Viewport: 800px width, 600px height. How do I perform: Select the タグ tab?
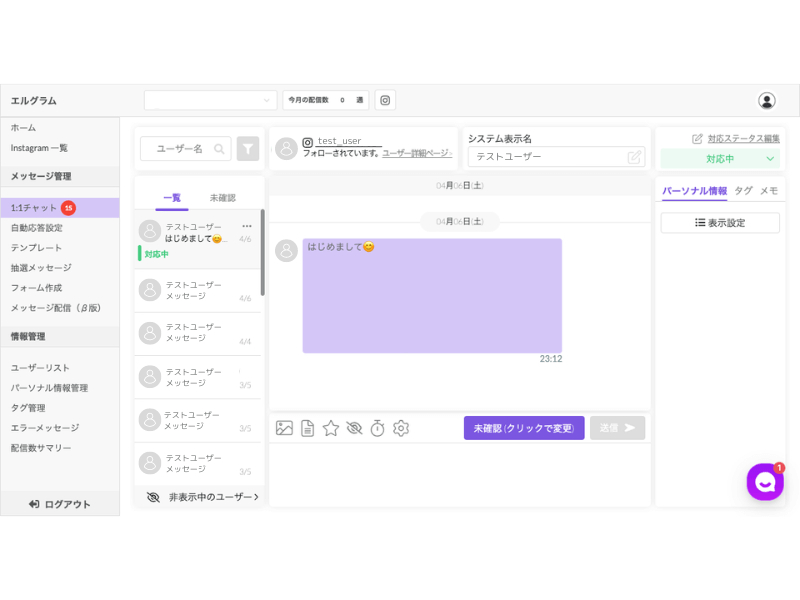tap(743, 191)
